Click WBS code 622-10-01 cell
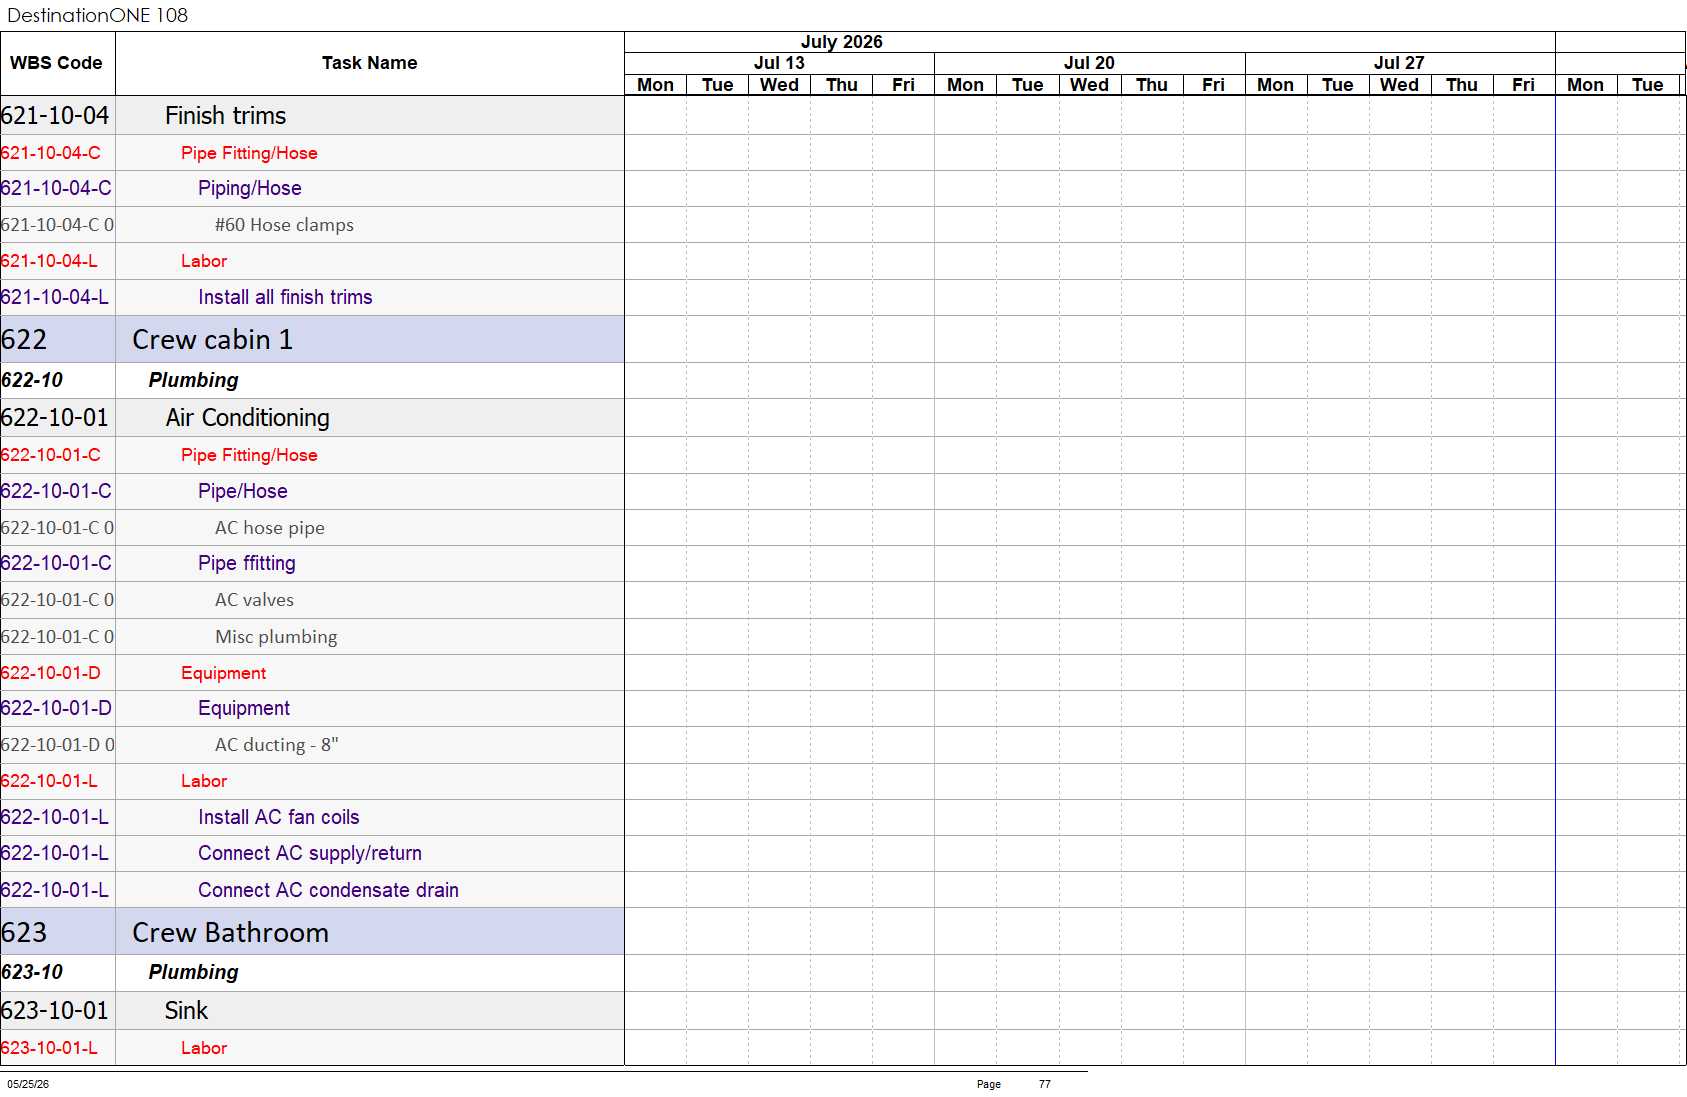1687x1097 pixels. [57, 418]
